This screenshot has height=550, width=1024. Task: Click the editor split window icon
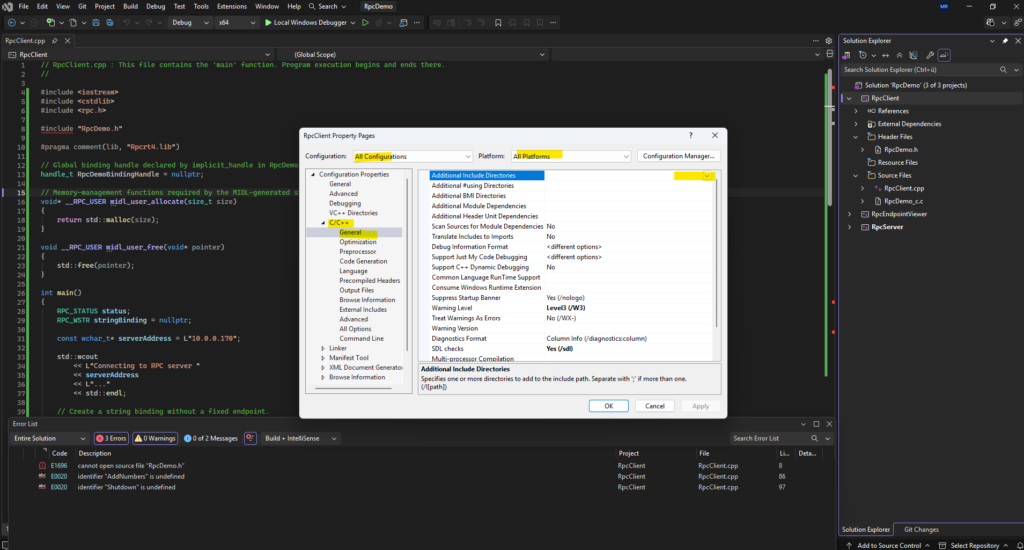point(829,54)
